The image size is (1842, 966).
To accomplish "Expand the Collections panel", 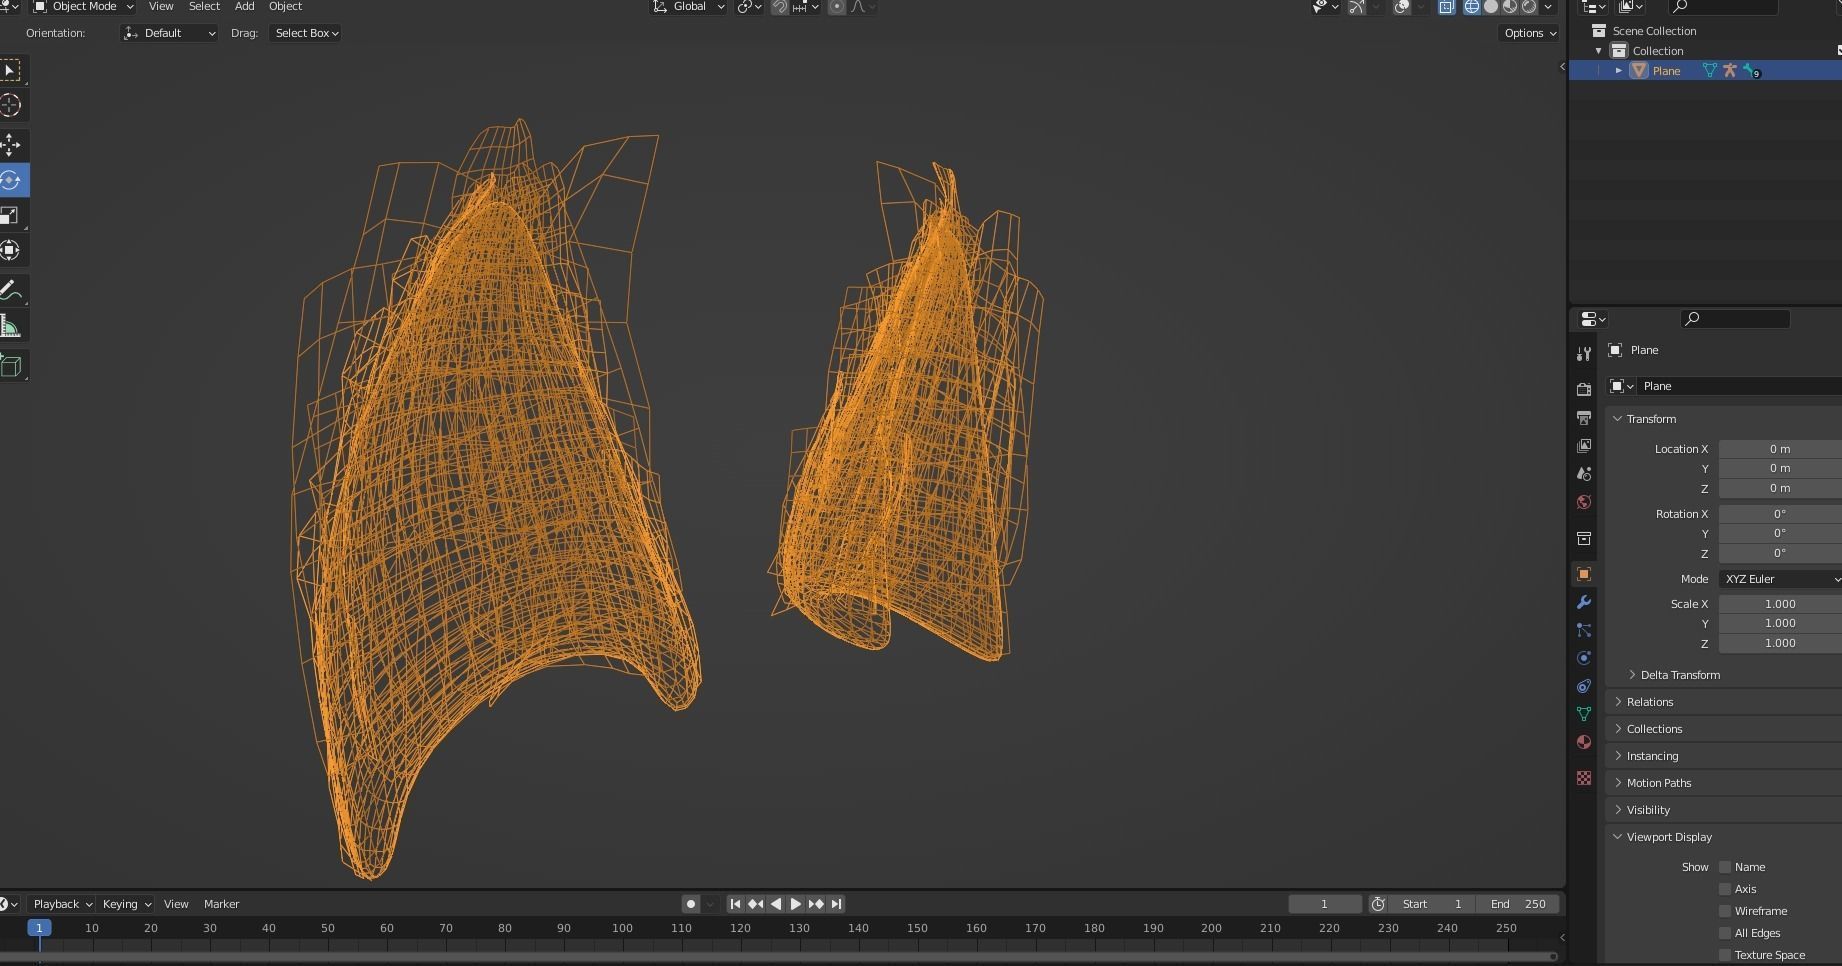I will [x=1654, y=729].
